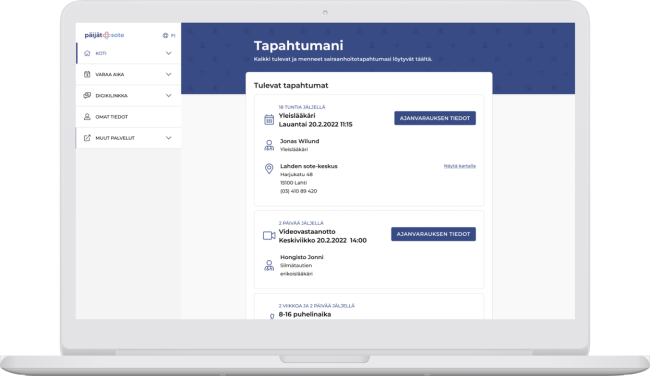Screen dimensions: 650x376
Task: Click the Harjukatu 48 address line
Action: (x=296, y=175)
